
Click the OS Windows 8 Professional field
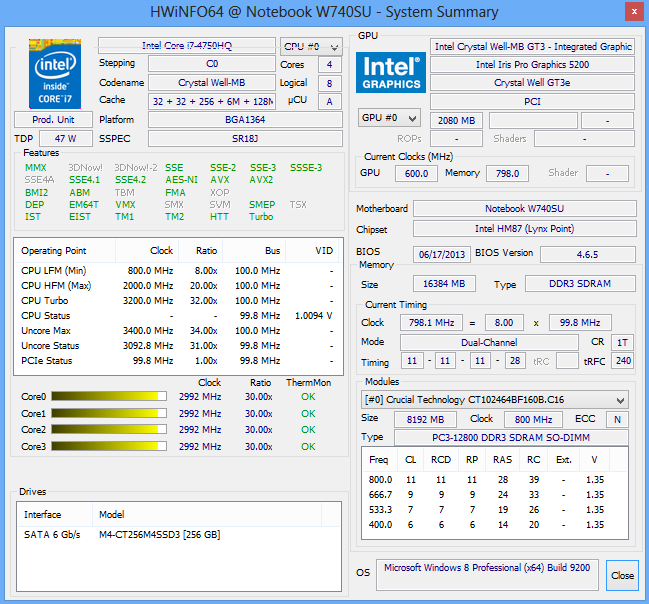click(487, 575)
